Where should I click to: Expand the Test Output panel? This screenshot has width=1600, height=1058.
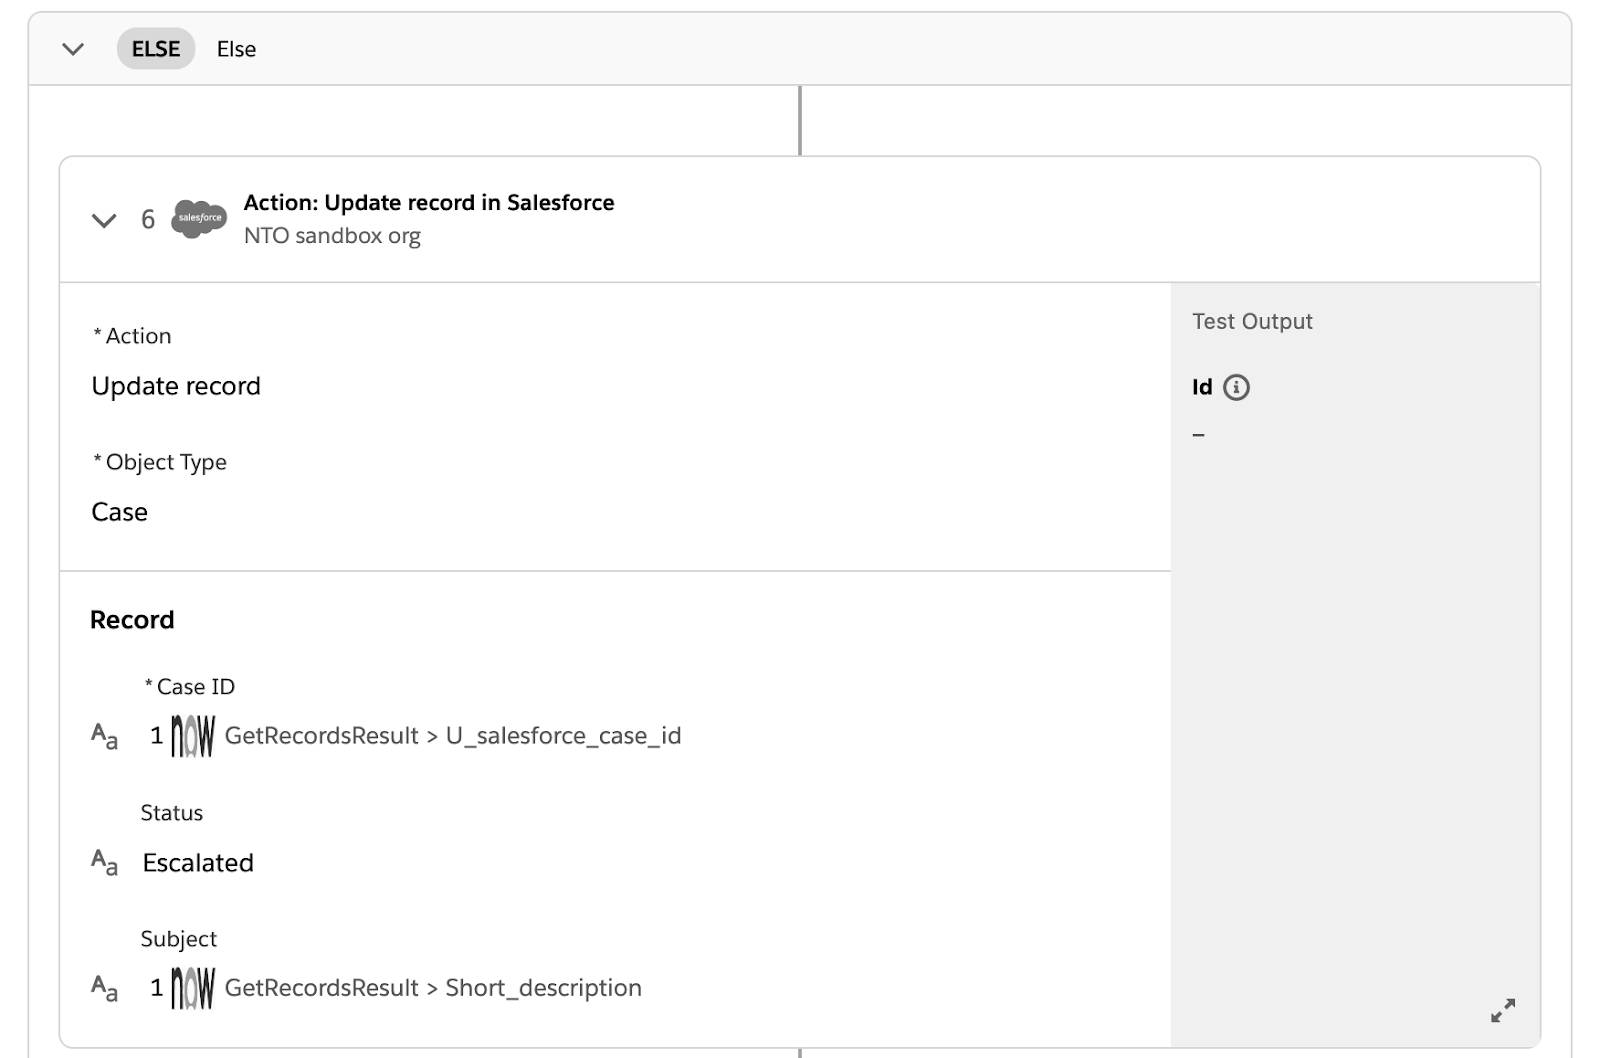1503,1010
